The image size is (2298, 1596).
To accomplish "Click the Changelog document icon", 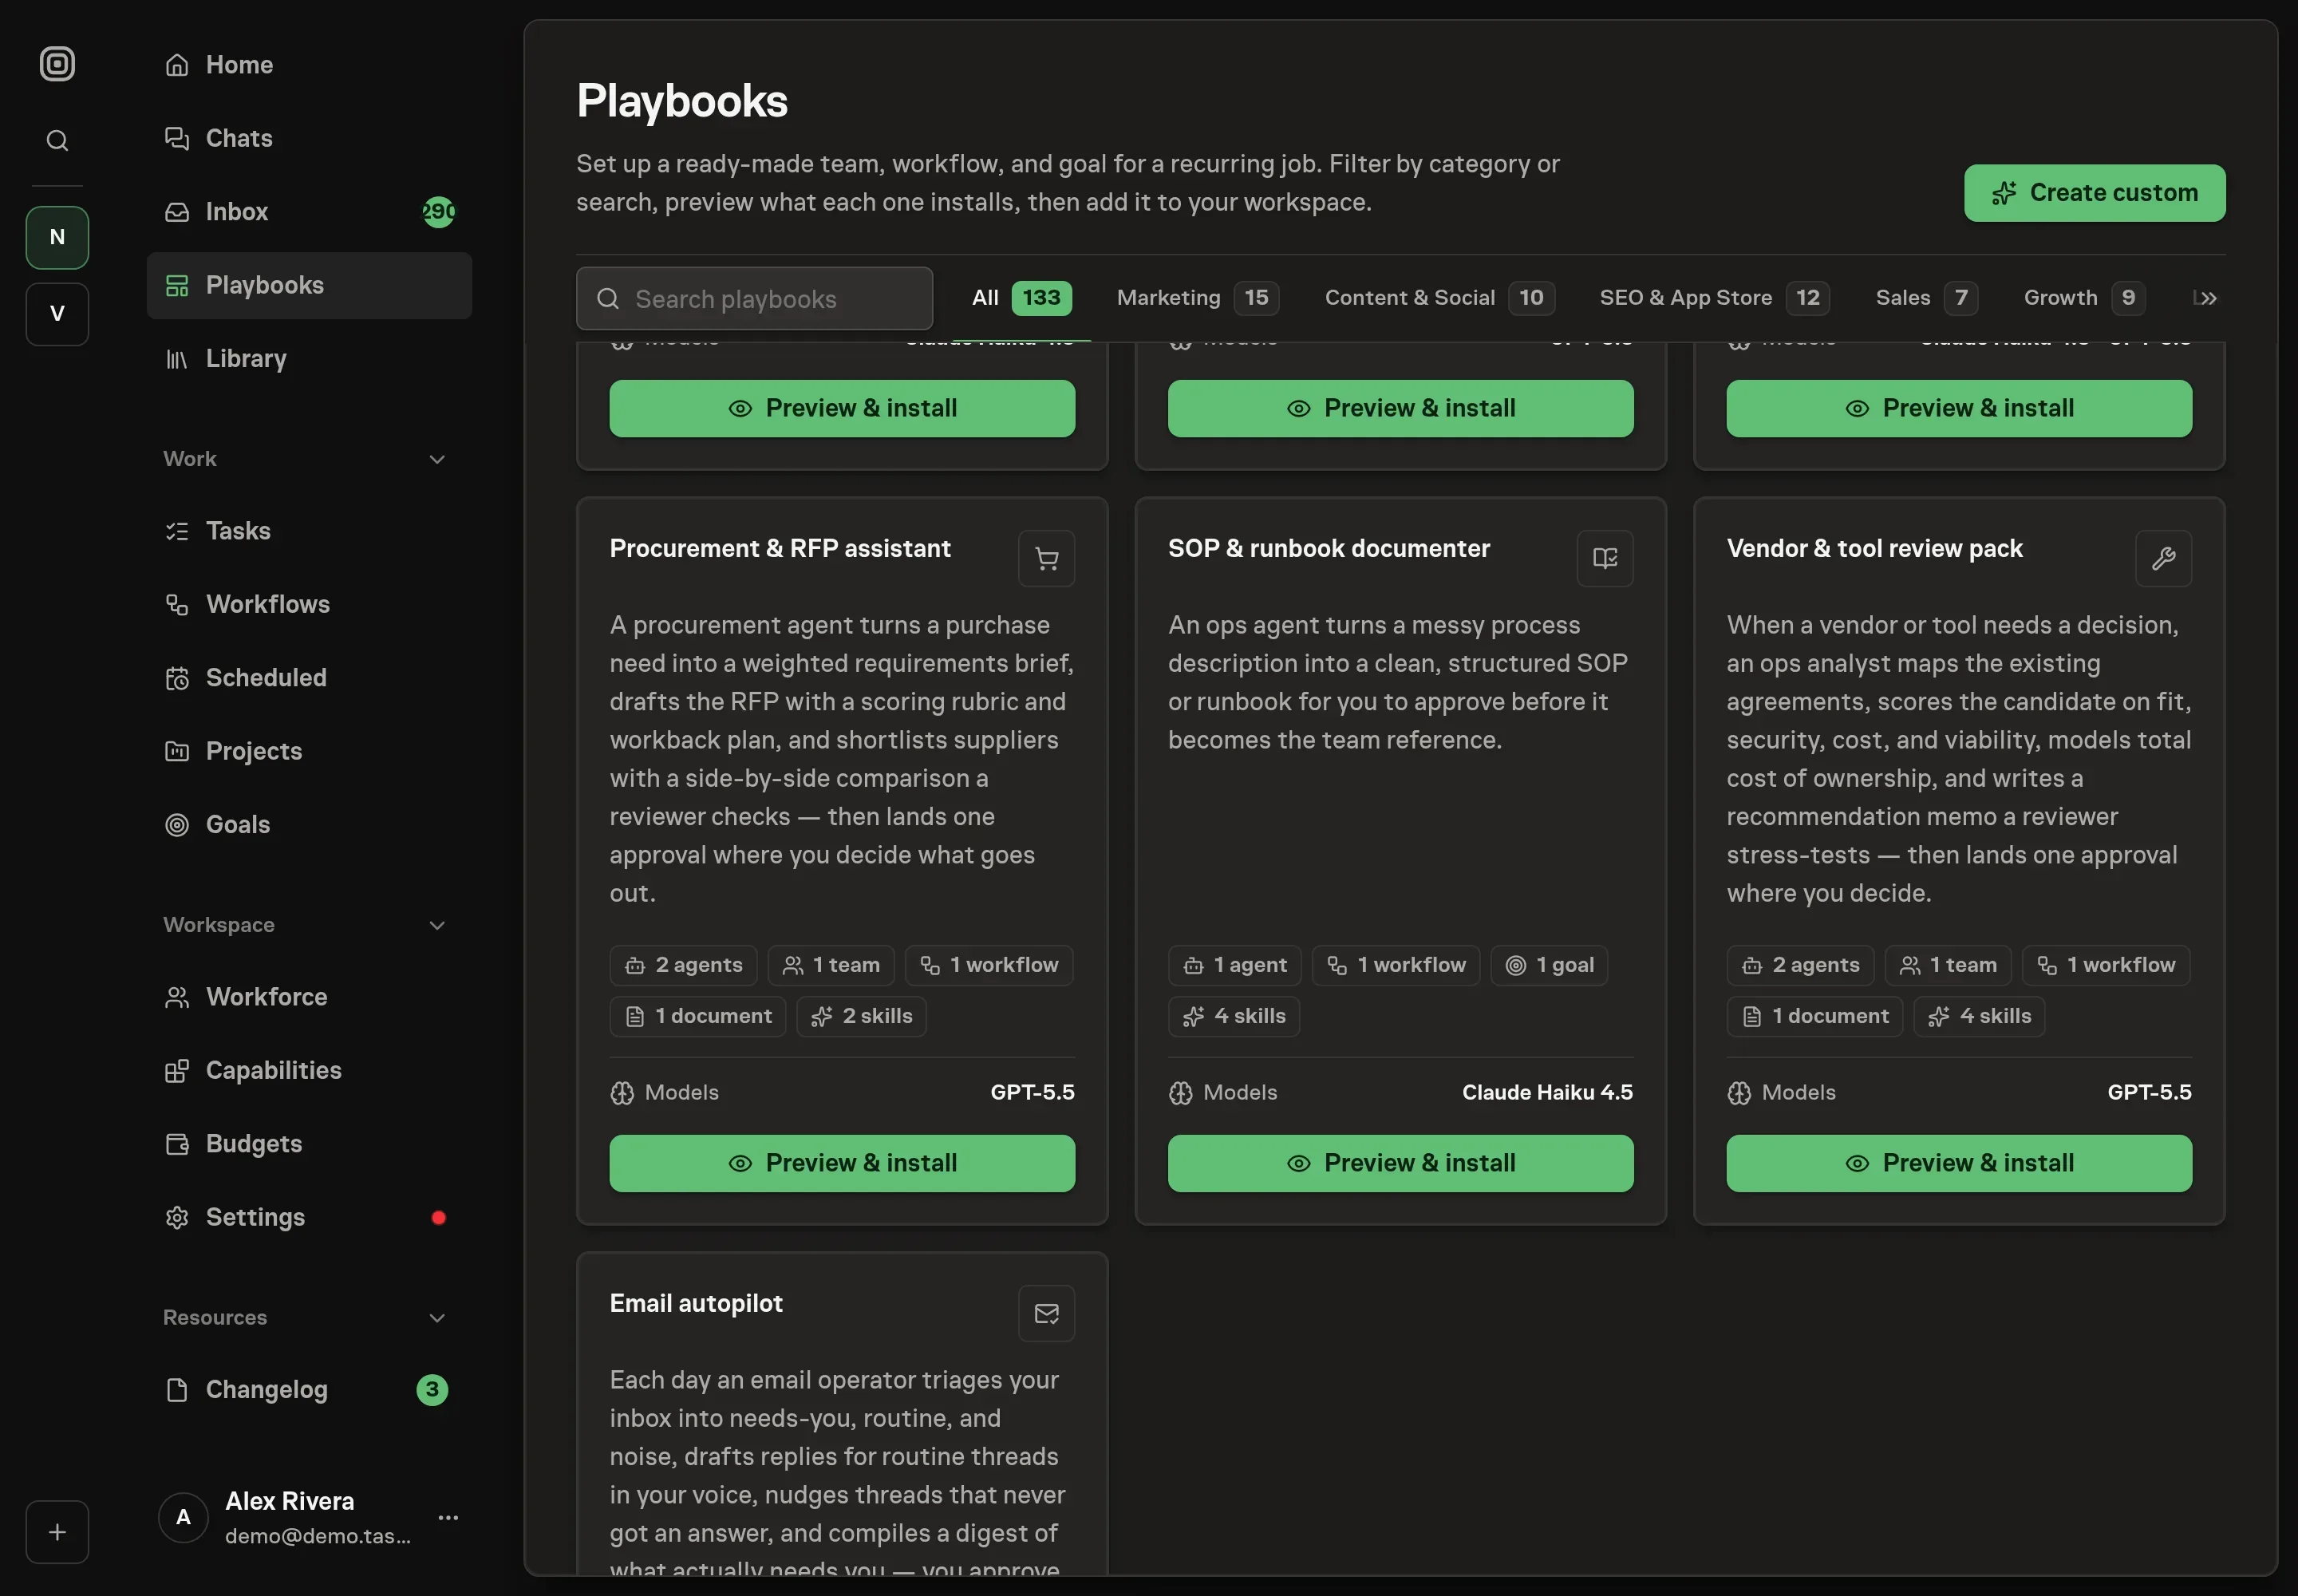I will pyautogui.click(x=177, y=1390).
